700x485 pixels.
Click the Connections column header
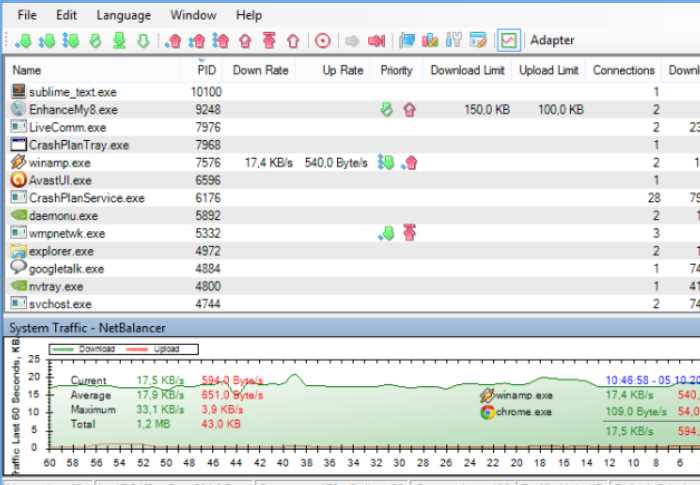[624, 70]
